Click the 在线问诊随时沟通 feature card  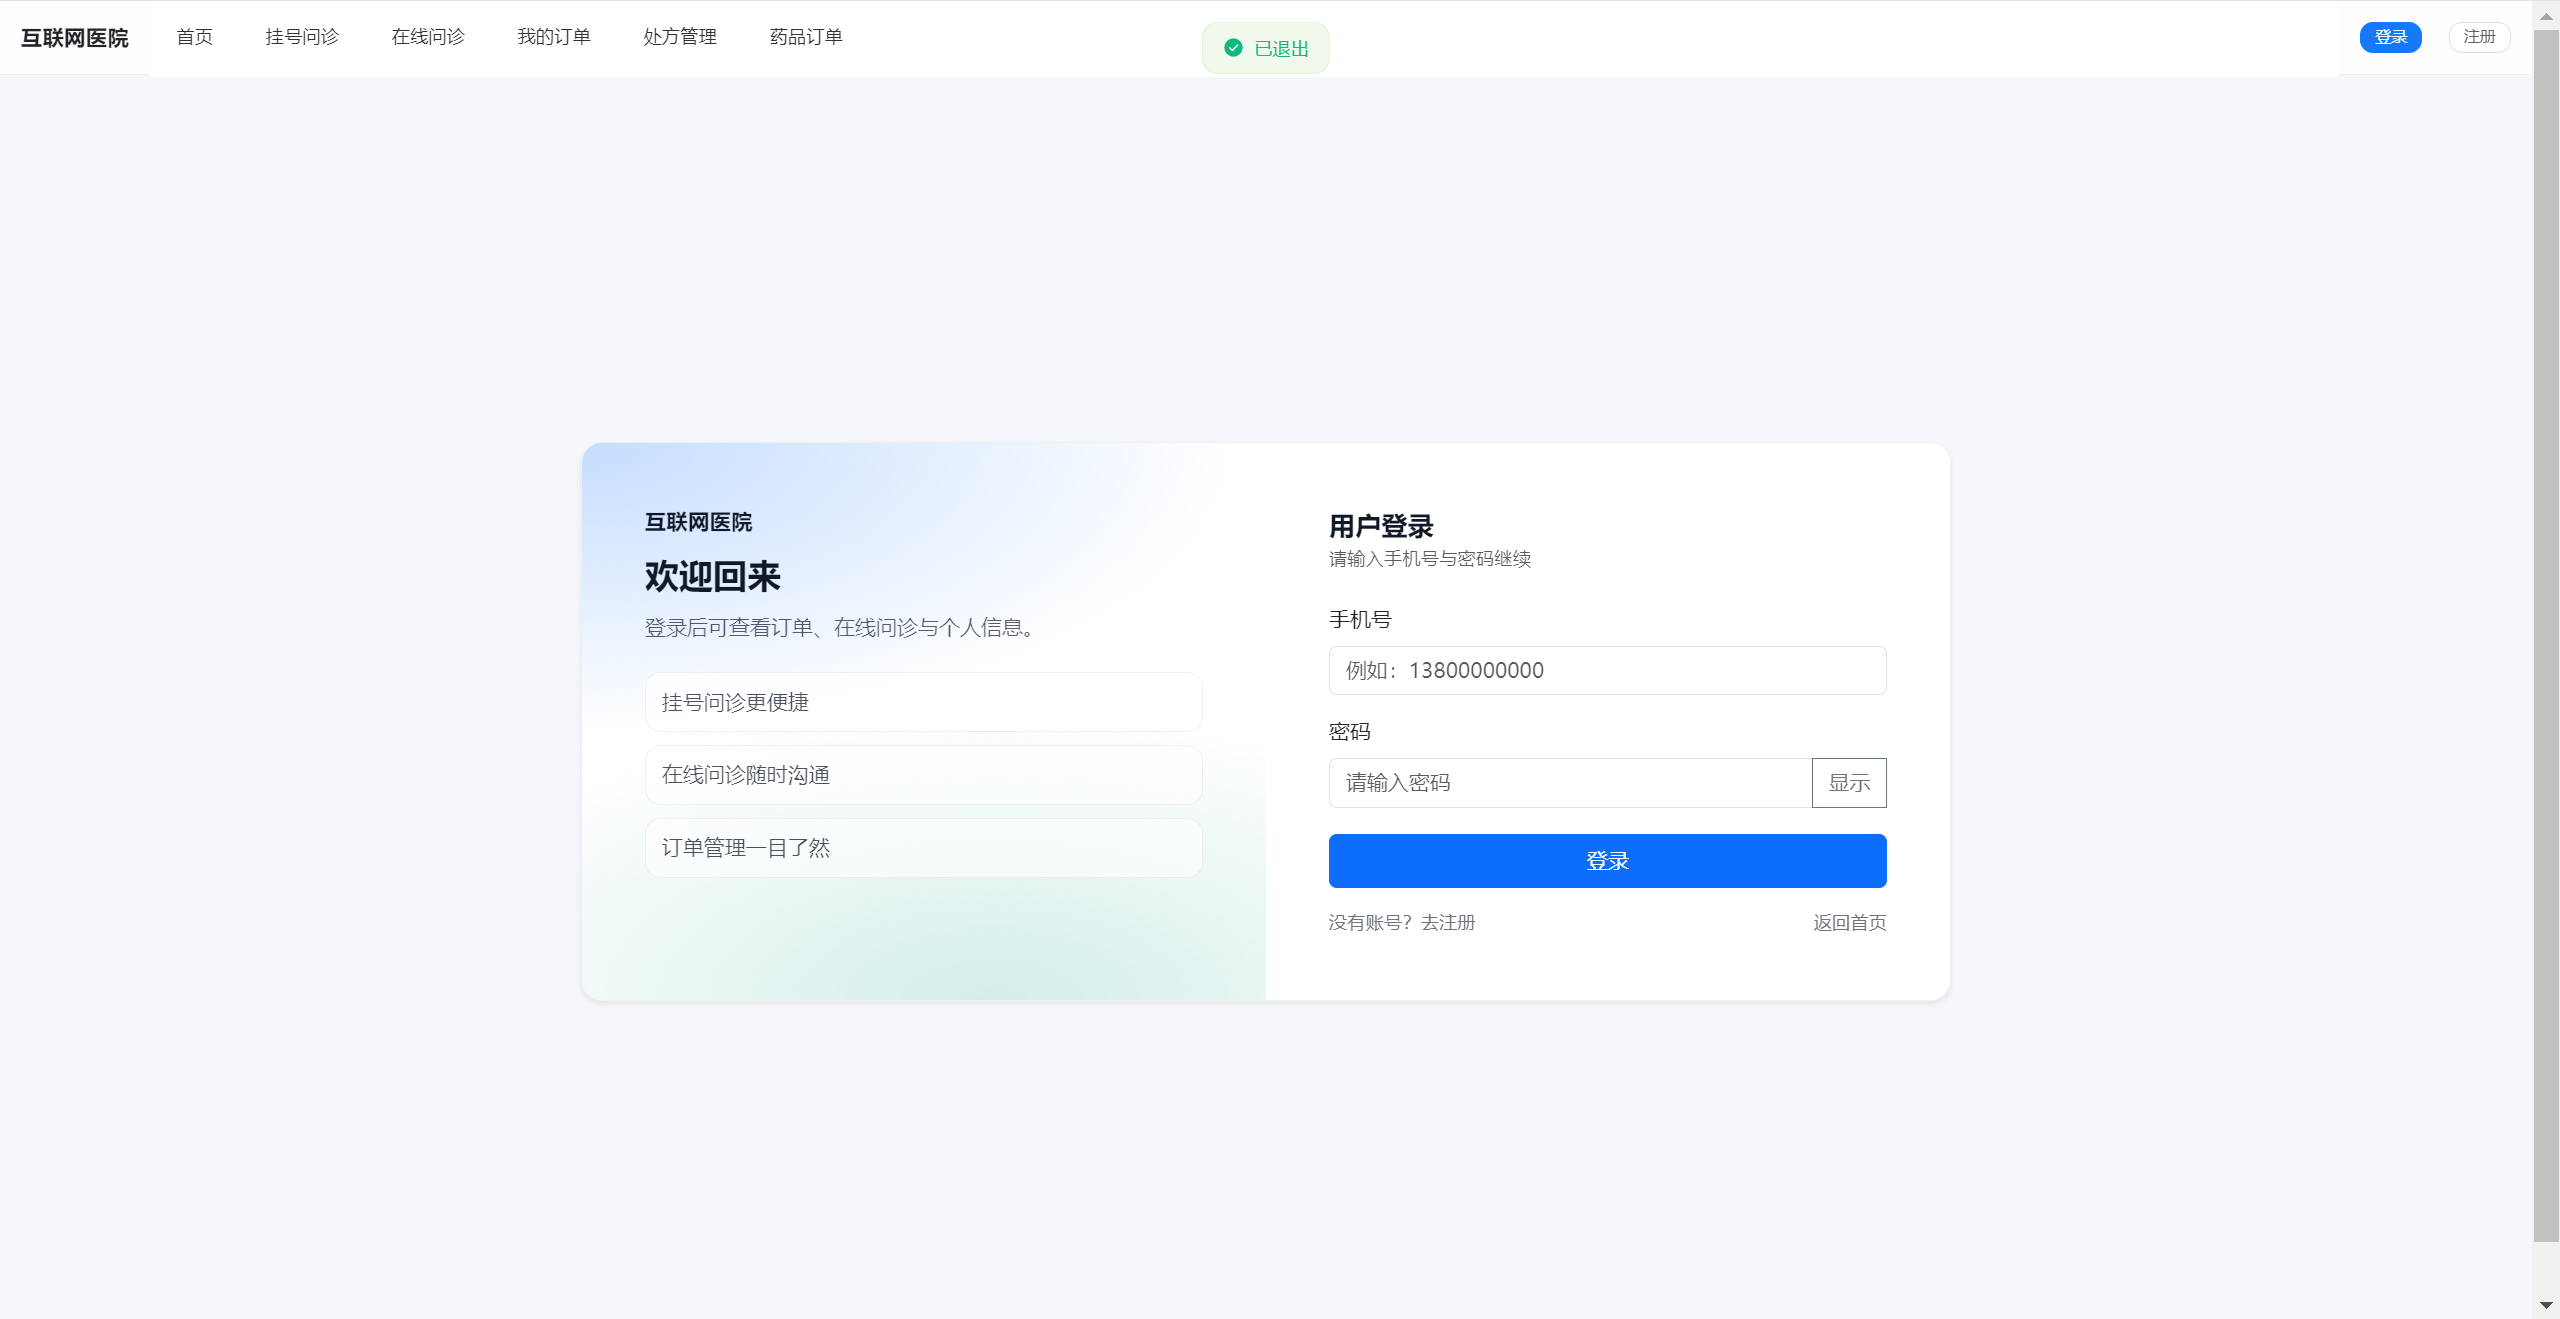point(923,775)
